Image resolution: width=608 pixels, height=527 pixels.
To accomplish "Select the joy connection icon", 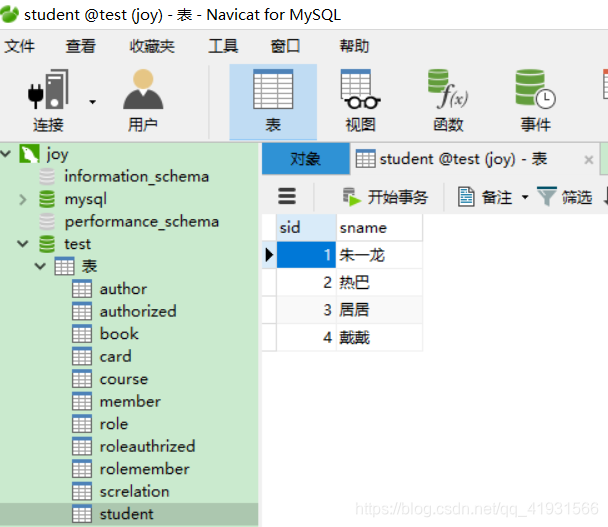I will 29,154.
